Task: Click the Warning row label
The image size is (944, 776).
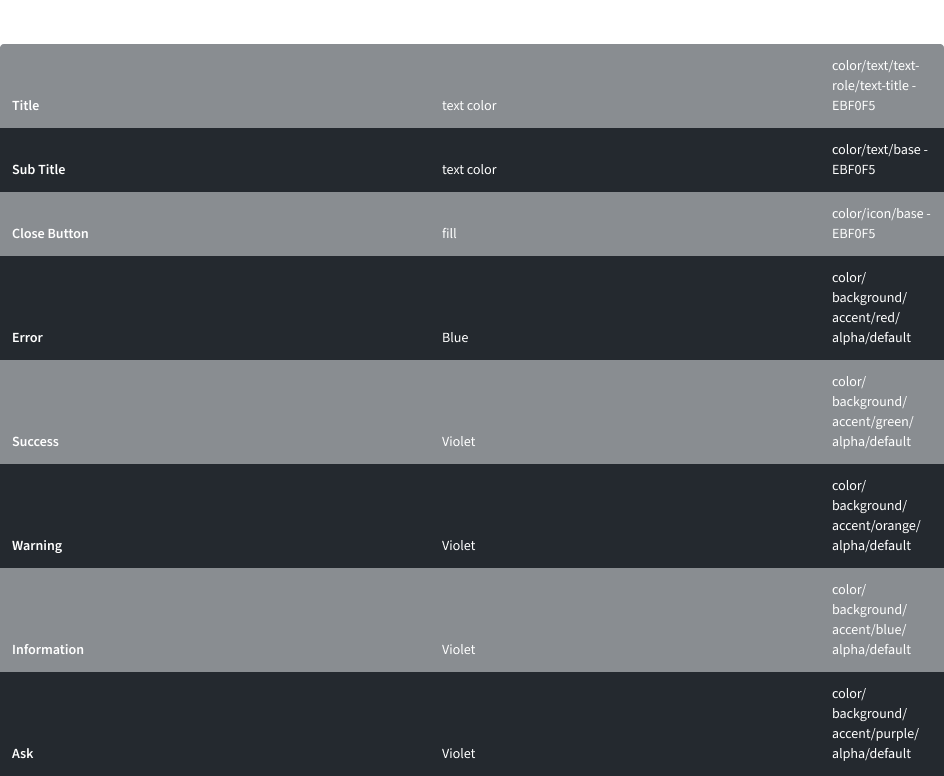Action: pyautogui.click(x=37, y=545)
